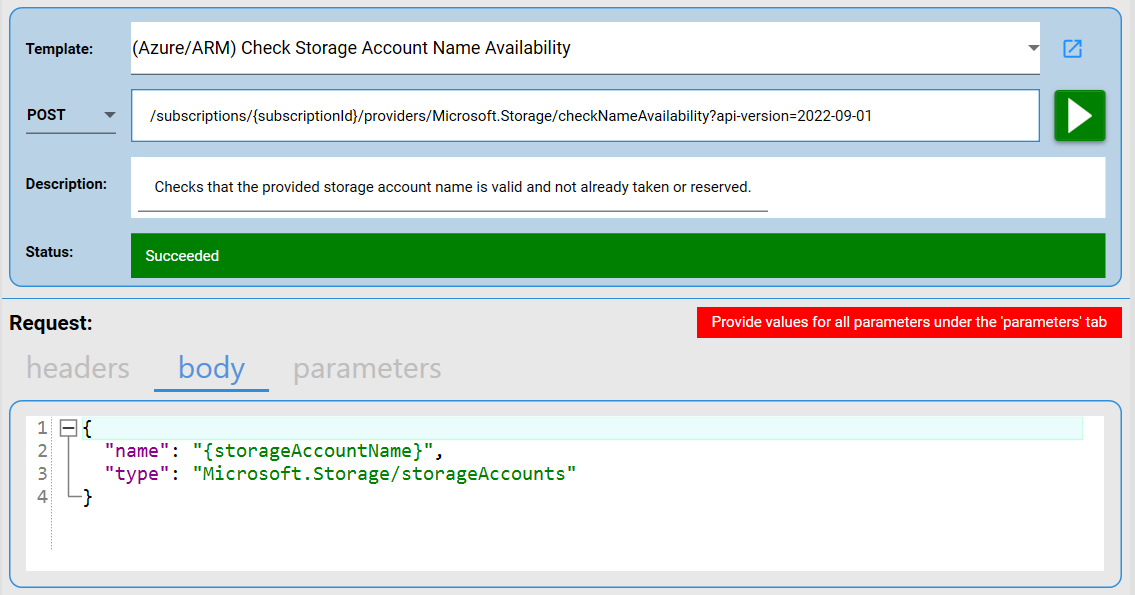Image resolution: width=1135 pixels, height=595 pixels.
Task: Open the POST method dropdown
Action: tap(71, 116)
